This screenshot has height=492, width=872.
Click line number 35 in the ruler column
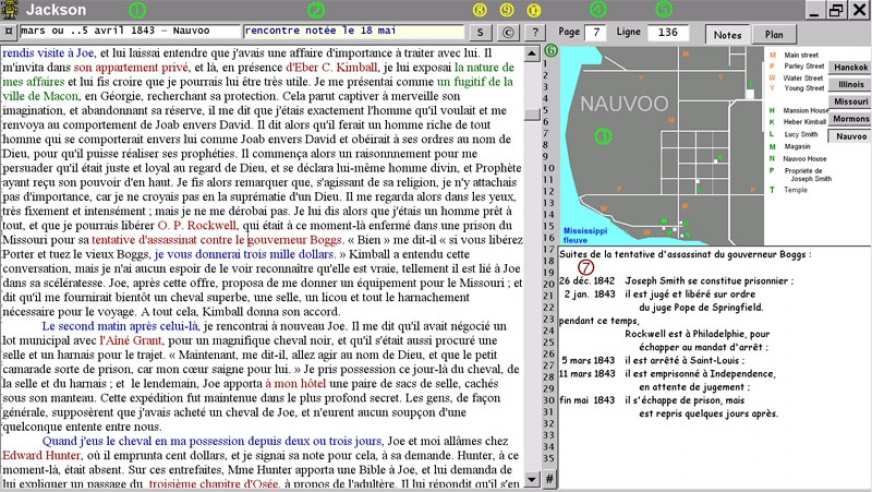549,459
